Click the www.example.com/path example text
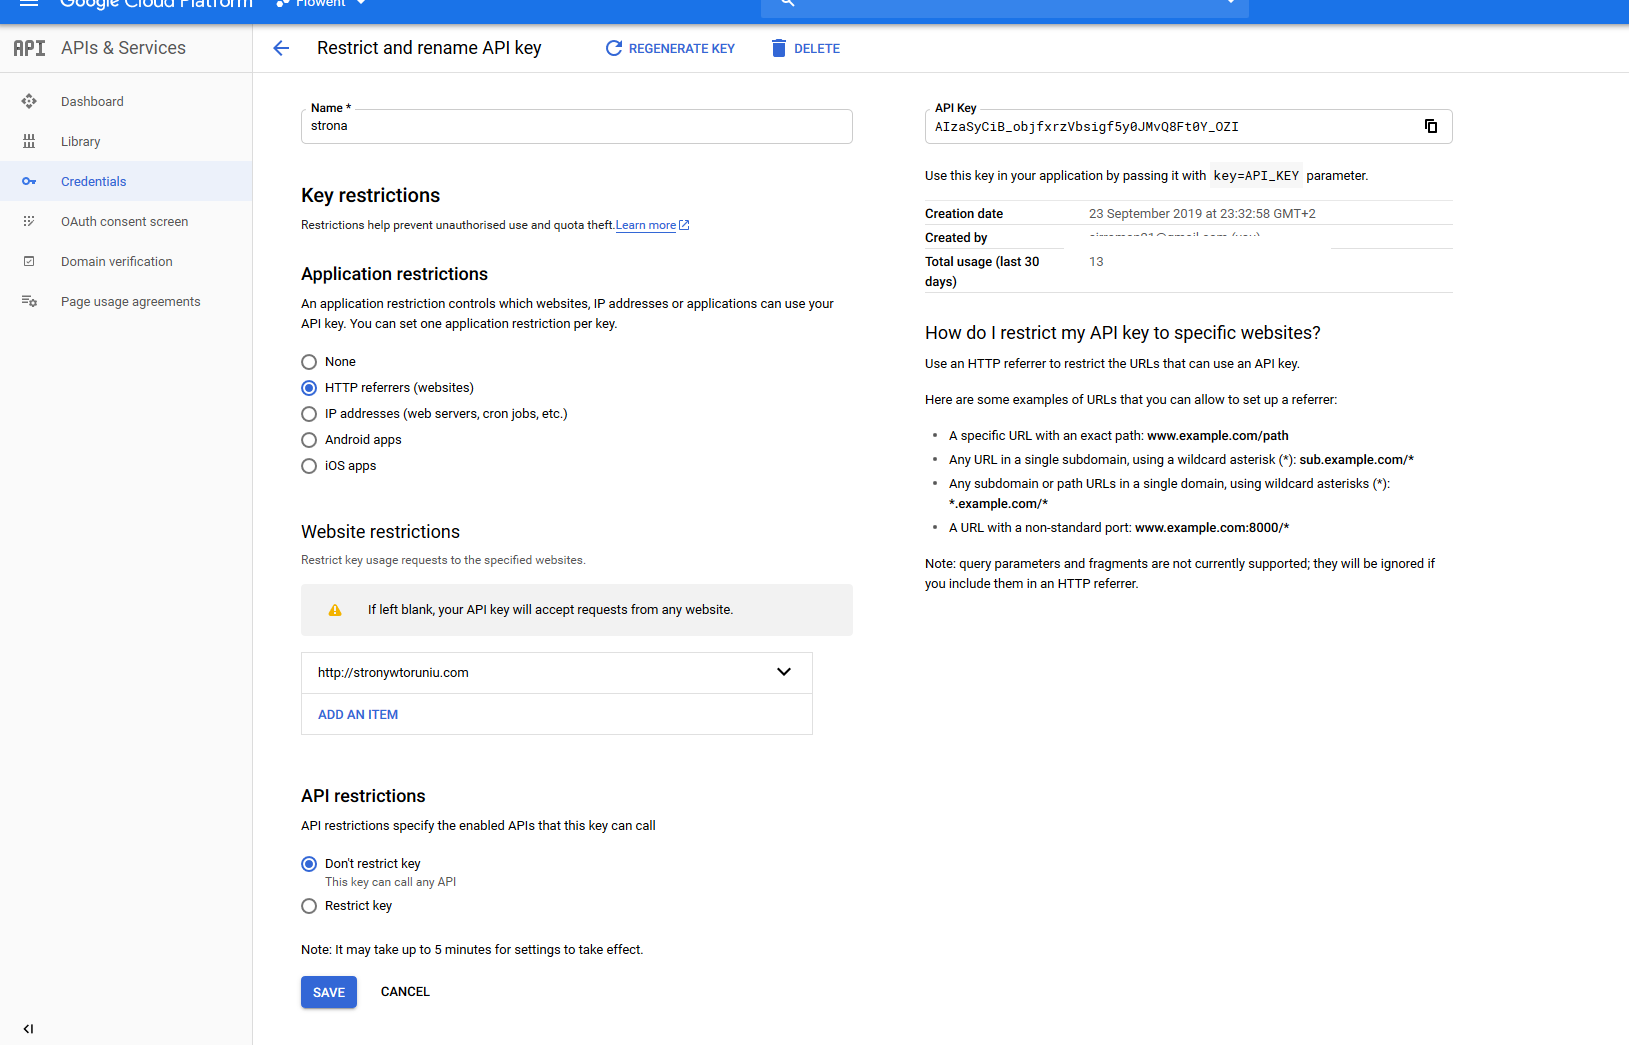 click(x=1218, y=436)
